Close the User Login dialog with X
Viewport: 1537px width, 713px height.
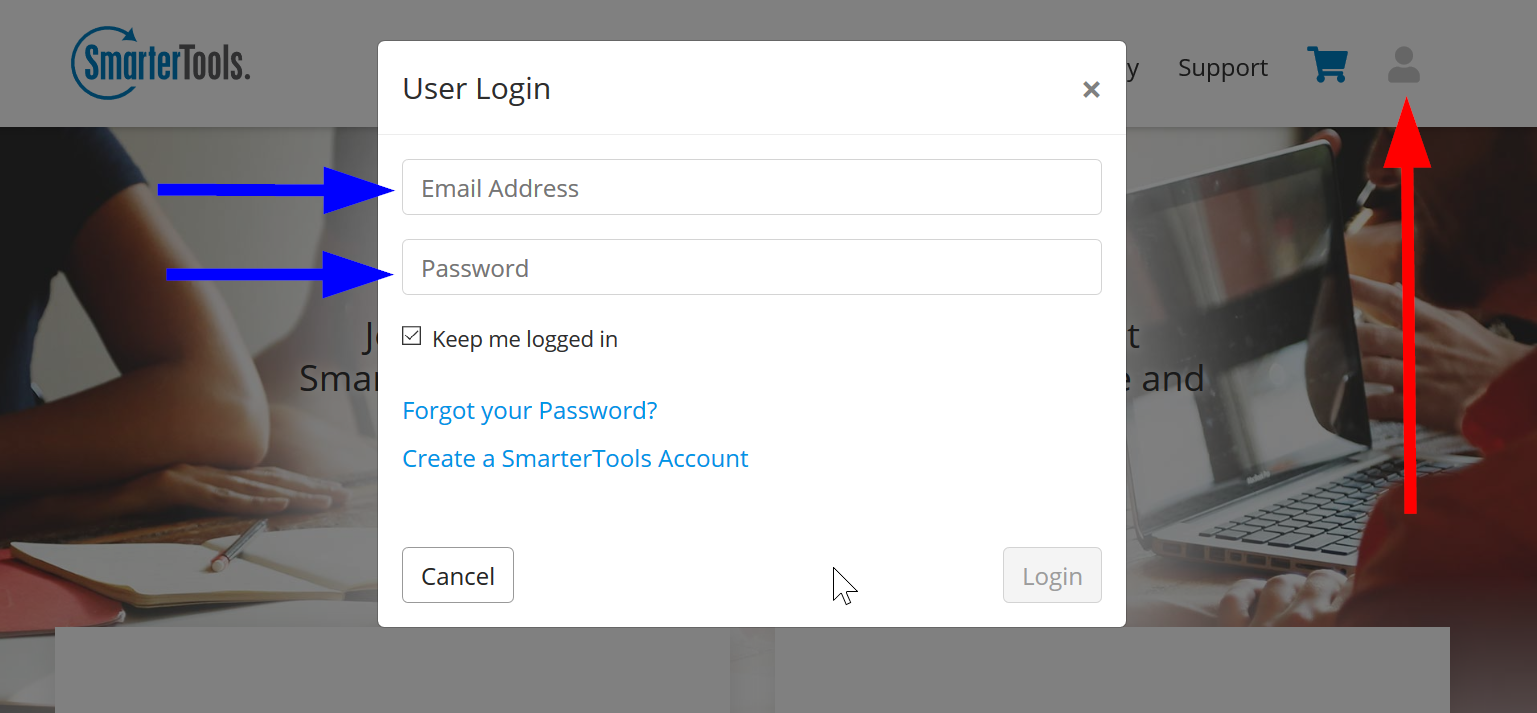(x=1091, y=89)
